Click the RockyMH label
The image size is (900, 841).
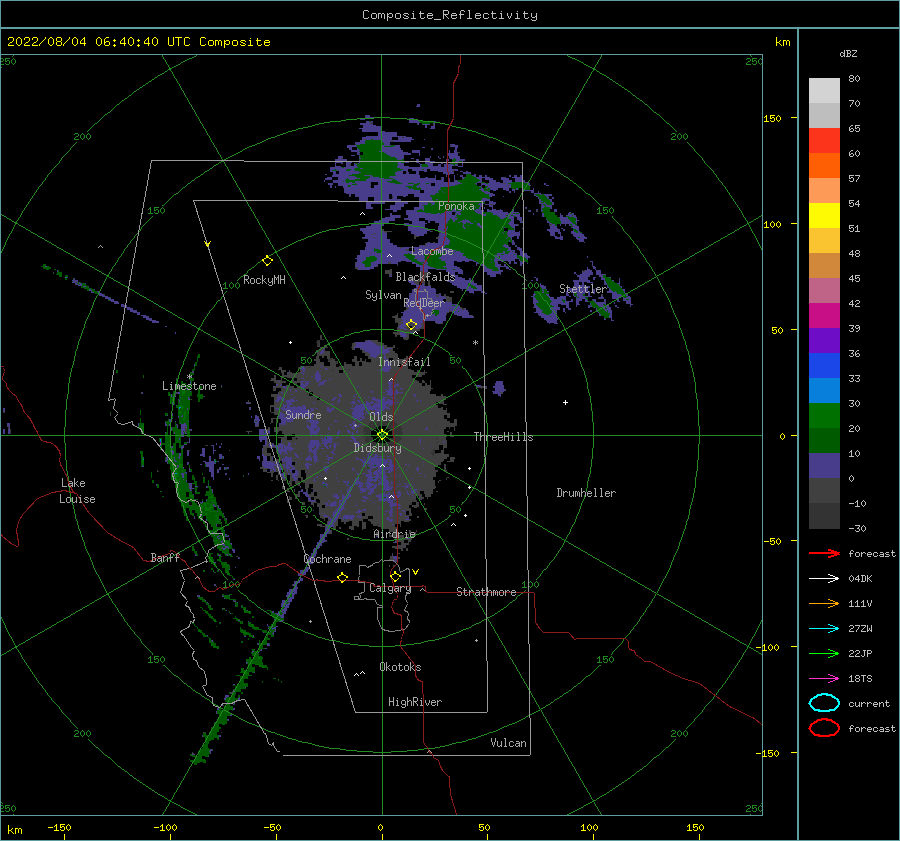click(x=264, y=280)
